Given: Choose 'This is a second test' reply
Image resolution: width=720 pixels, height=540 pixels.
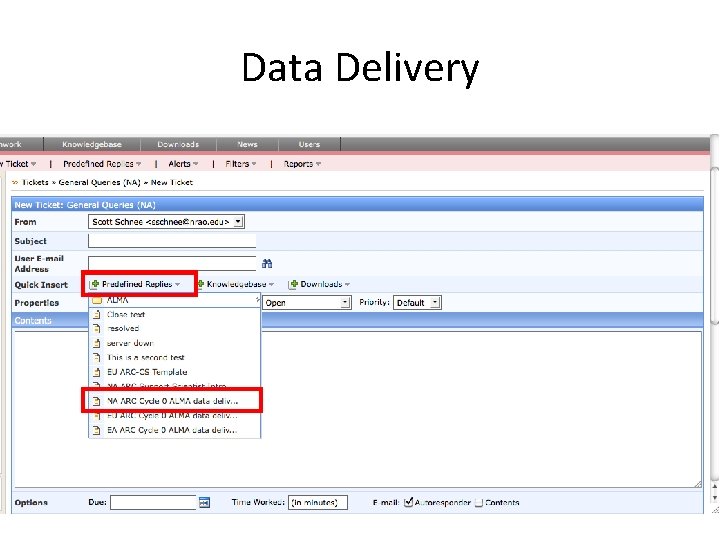Looking at the screenshot, I should [174, 357].
